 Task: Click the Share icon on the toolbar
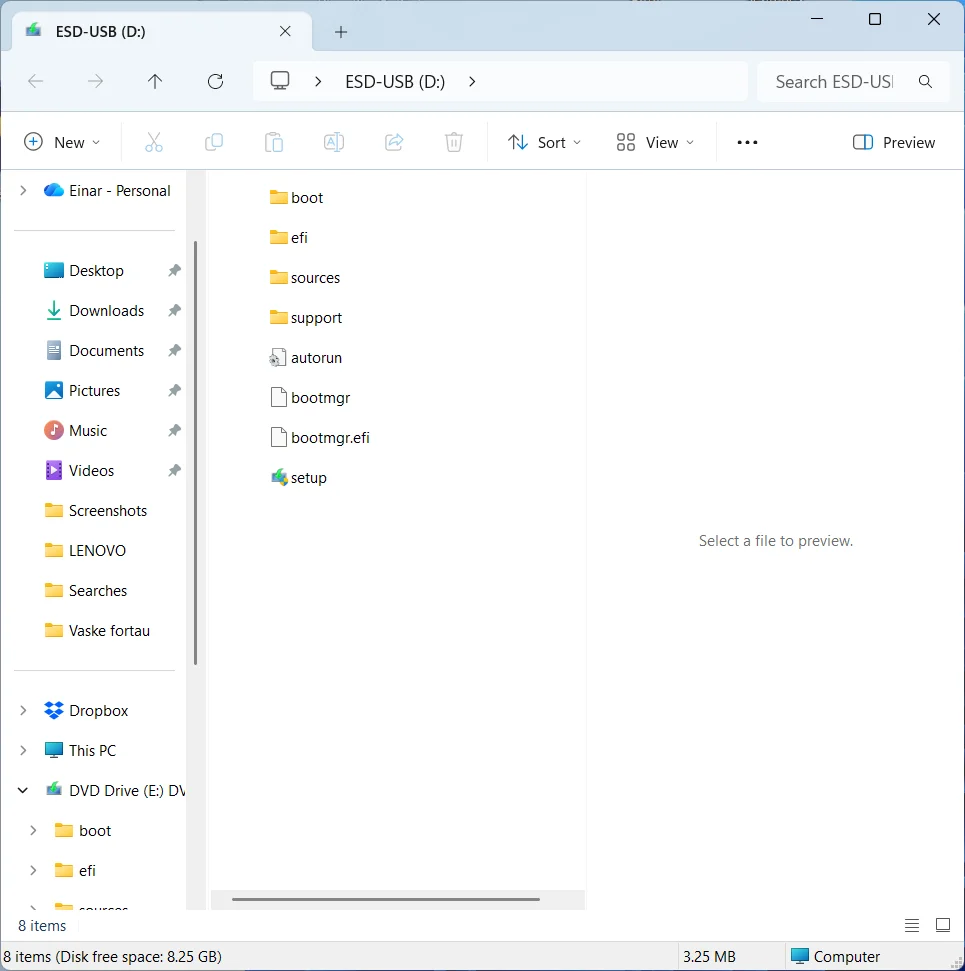click(394, 142)
